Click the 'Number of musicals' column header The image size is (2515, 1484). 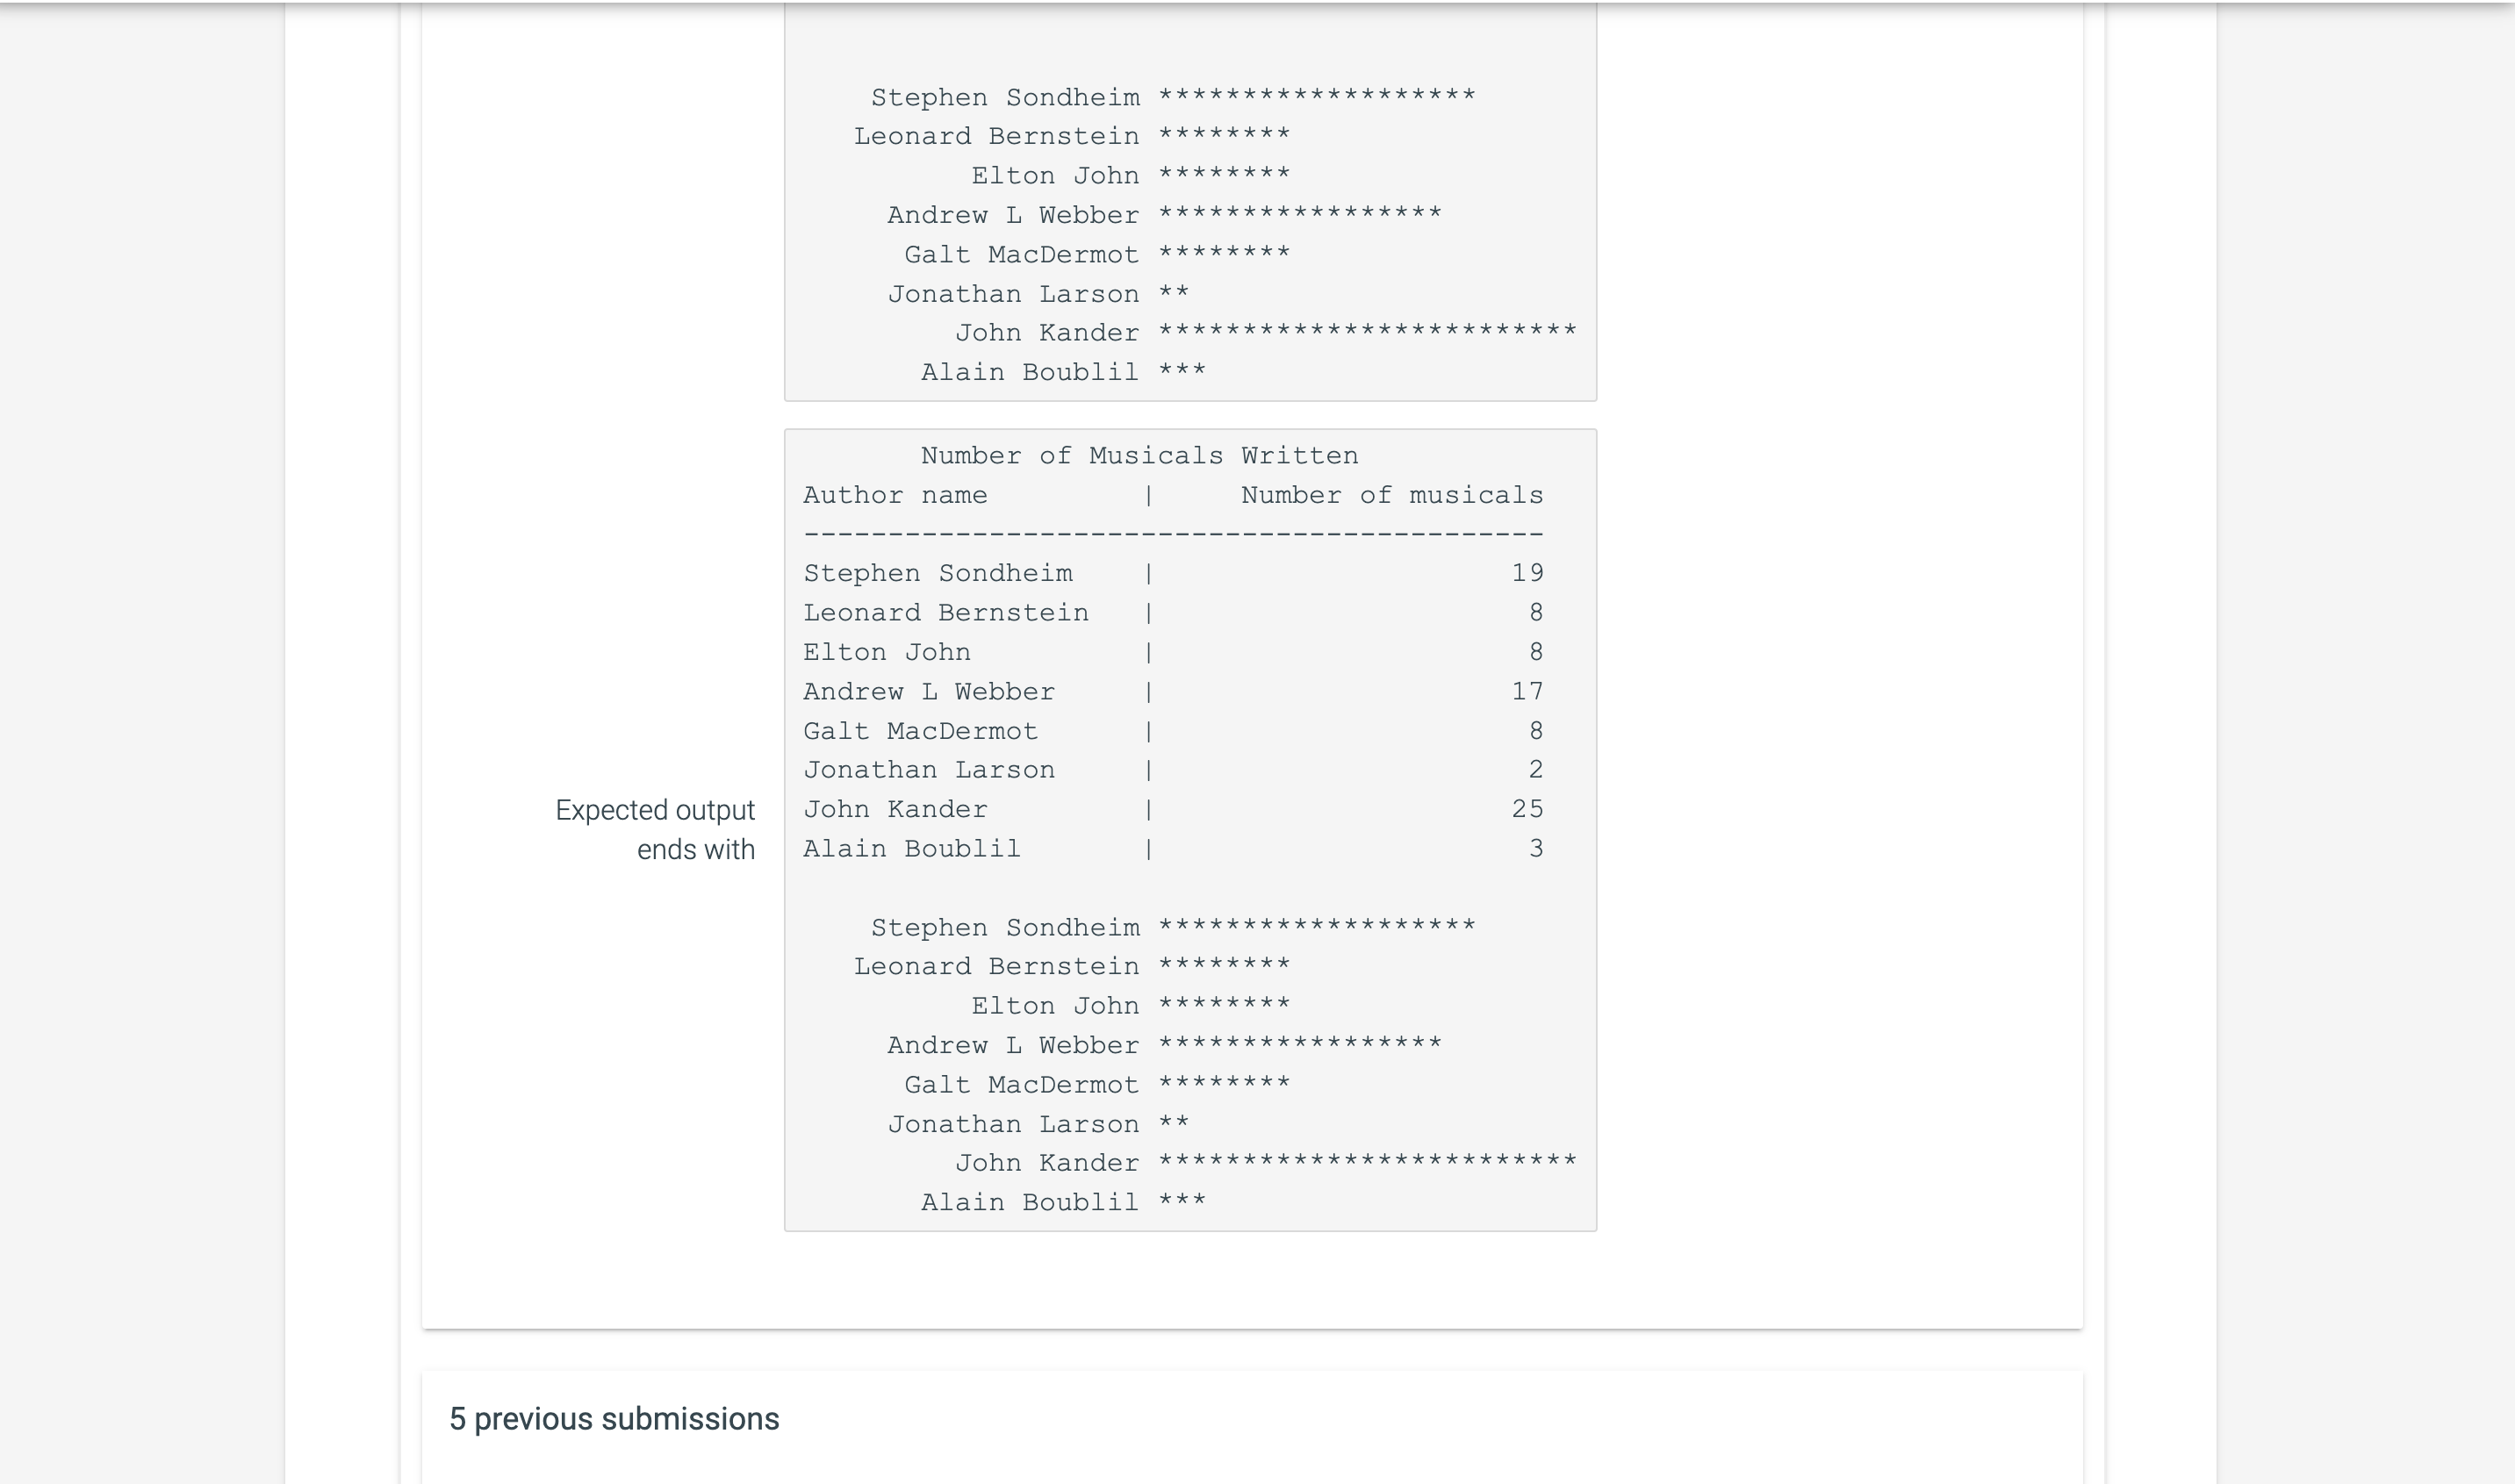coord(1391,495)
